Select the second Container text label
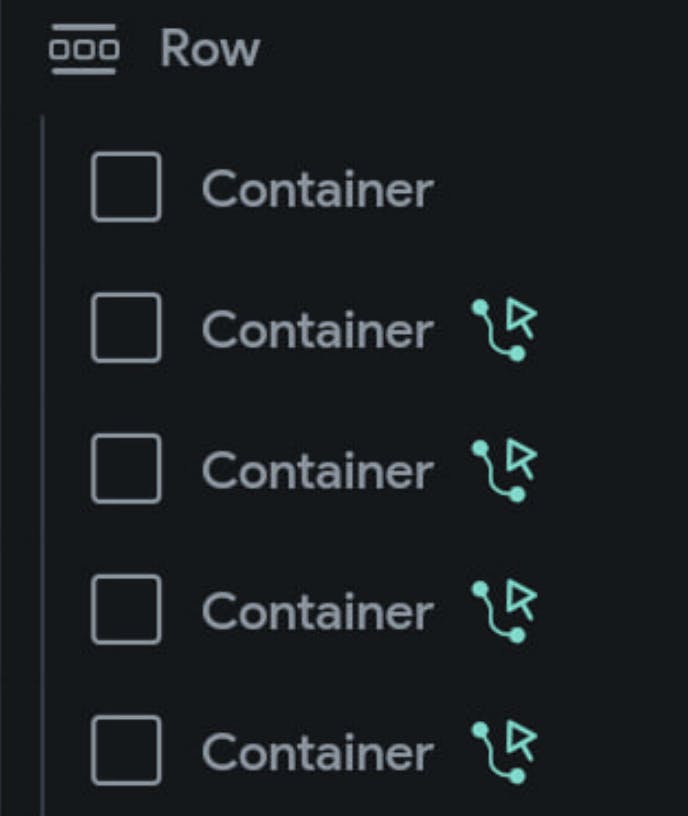 (x=317, y=330)
